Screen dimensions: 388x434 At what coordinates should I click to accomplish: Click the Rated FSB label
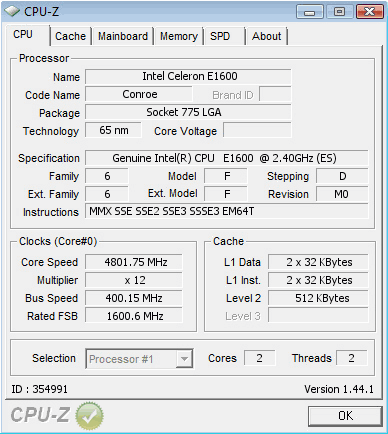tap(52, 316)
